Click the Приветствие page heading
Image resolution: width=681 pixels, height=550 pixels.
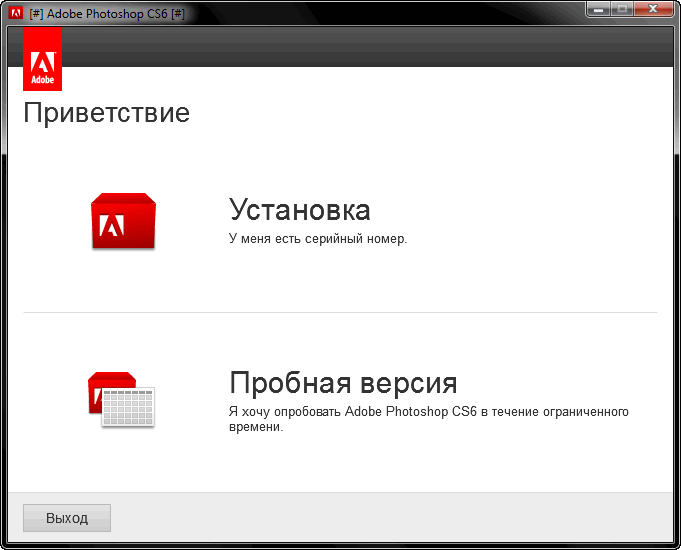106,112
